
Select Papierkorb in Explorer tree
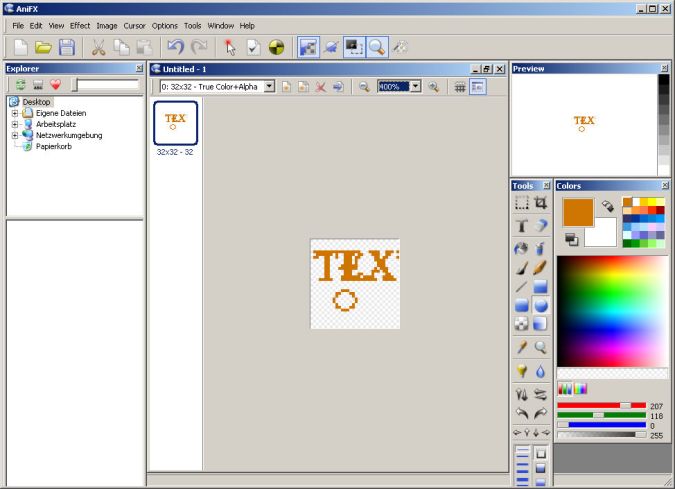pyautogui.click(x=53, y=146)
